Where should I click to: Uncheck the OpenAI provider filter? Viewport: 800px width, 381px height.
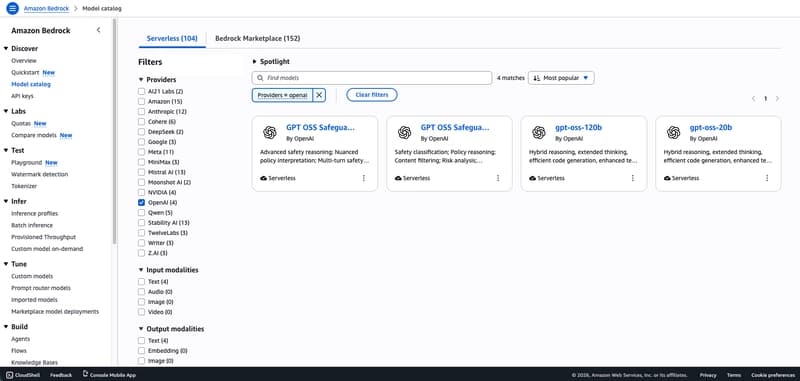coord(141,202)
